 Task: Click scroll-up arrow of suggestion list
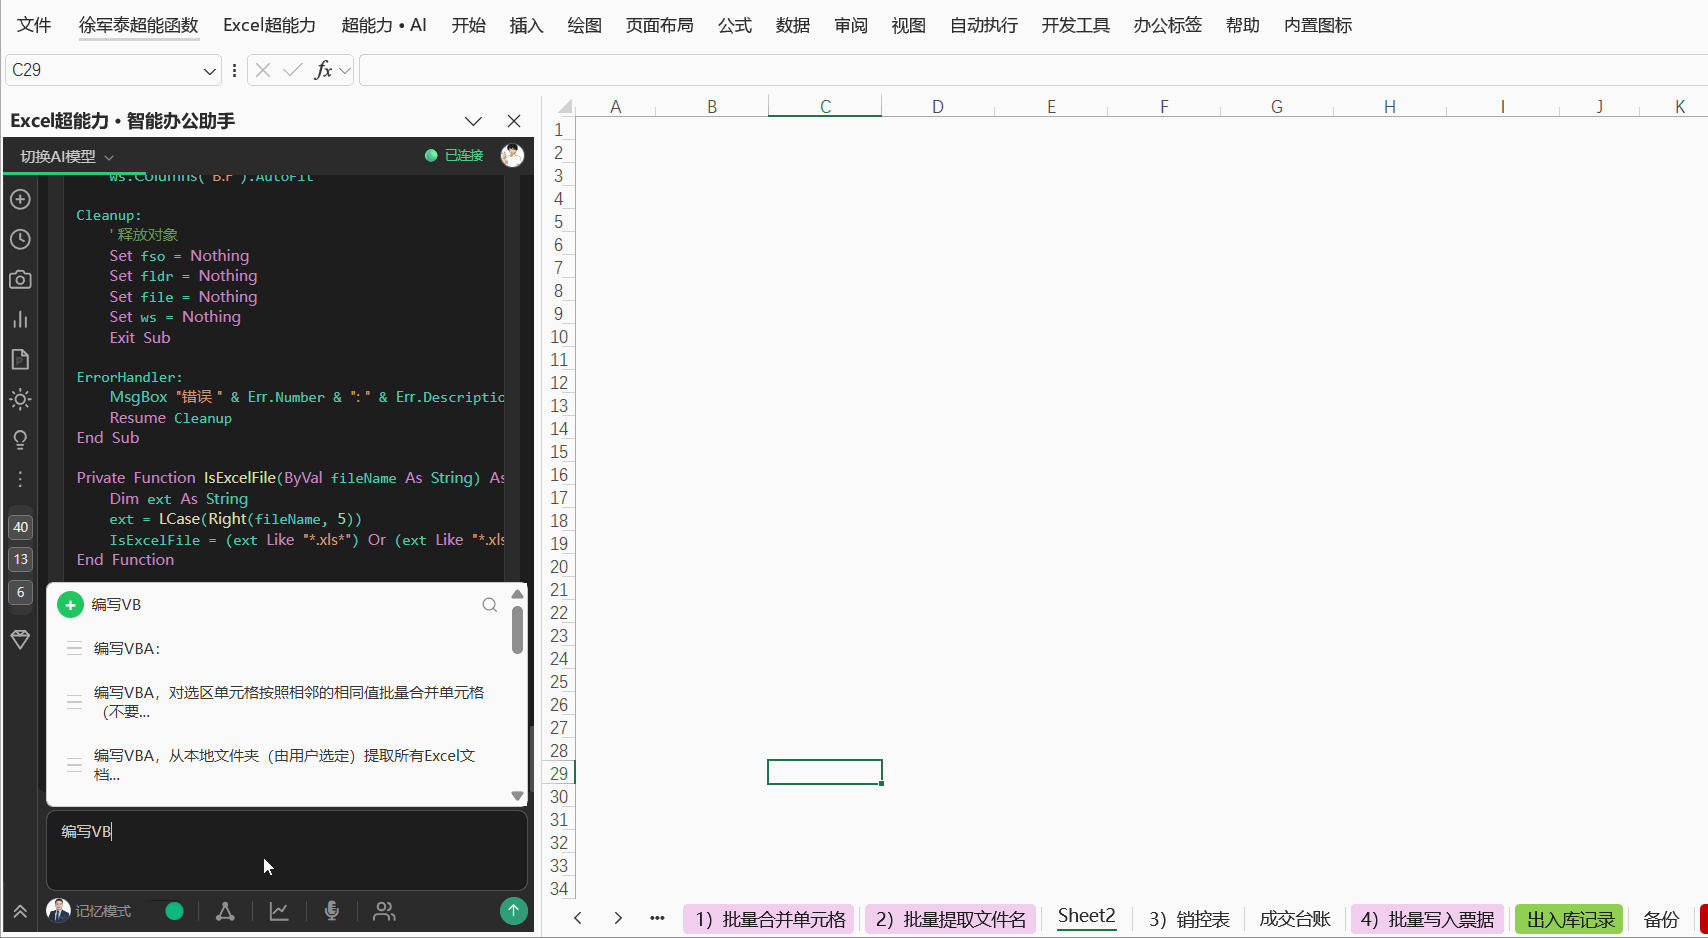517,594
